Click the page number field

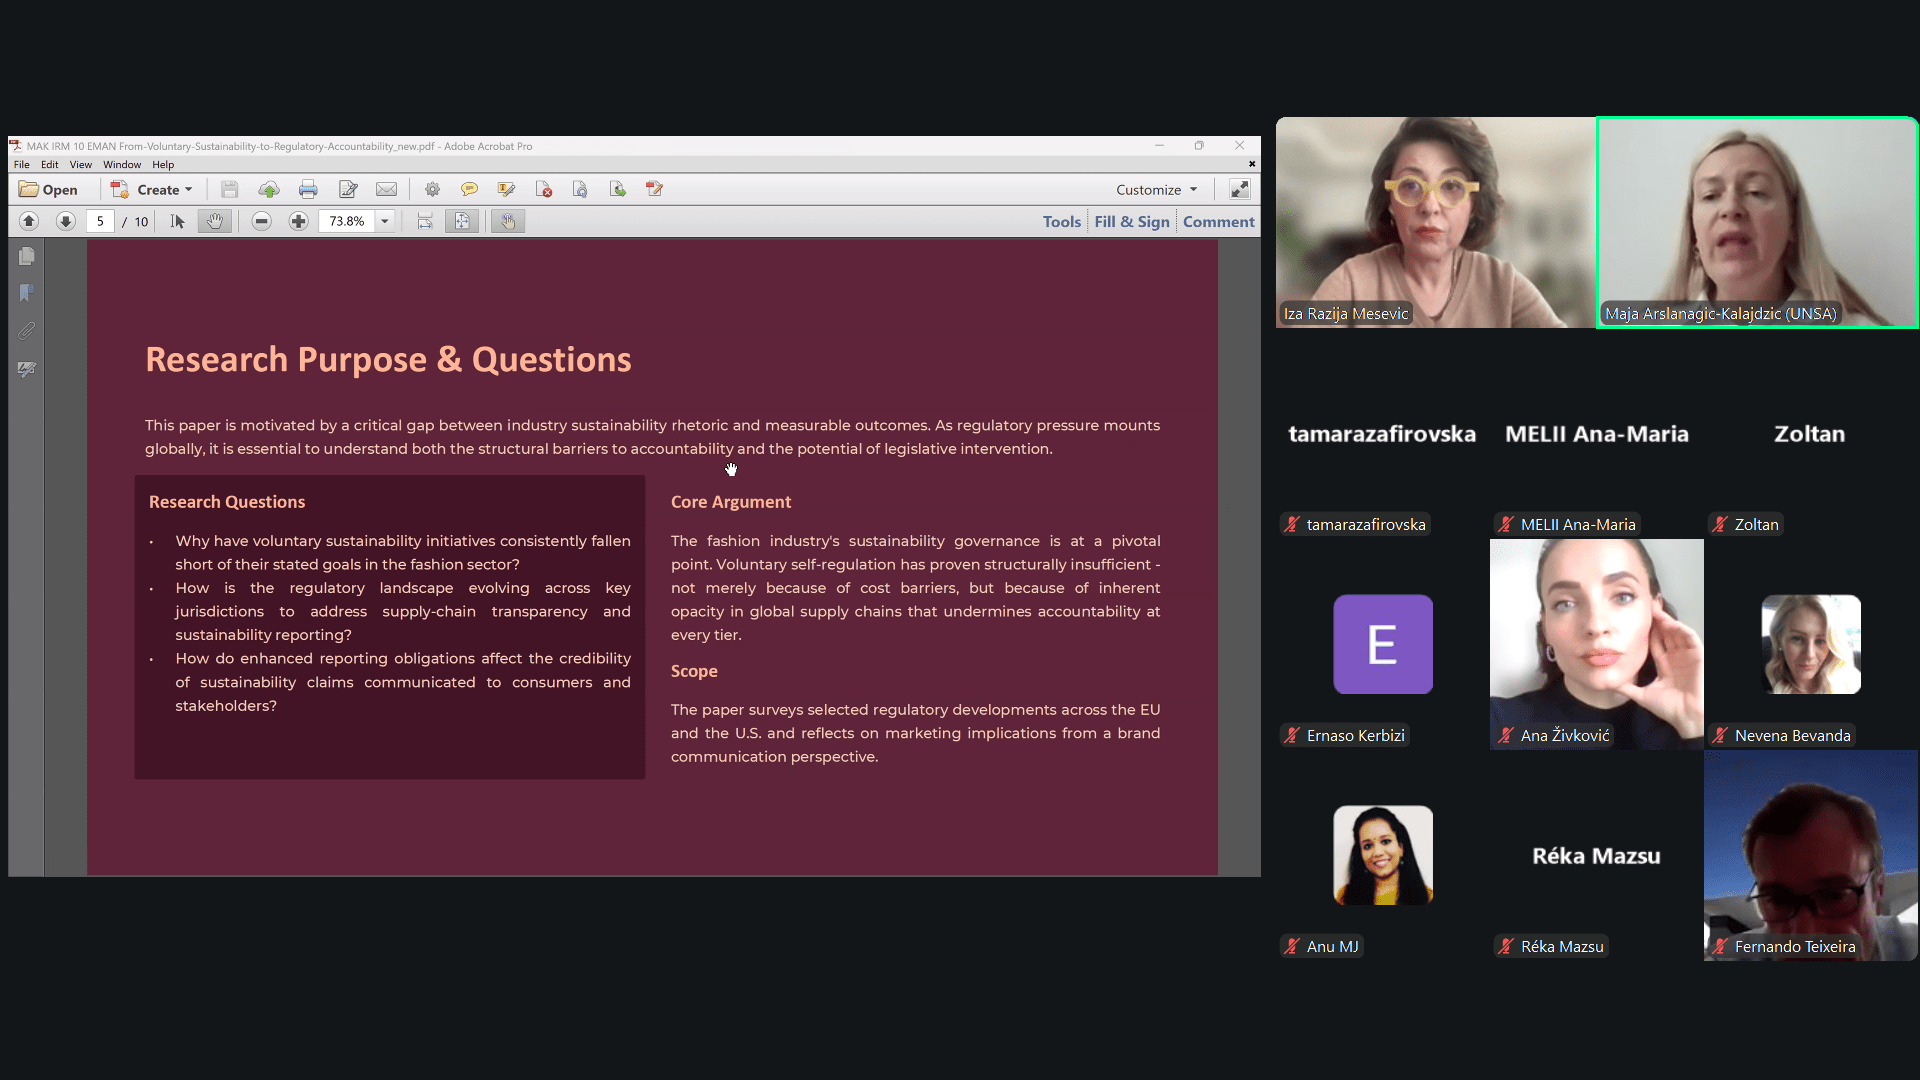100,221
